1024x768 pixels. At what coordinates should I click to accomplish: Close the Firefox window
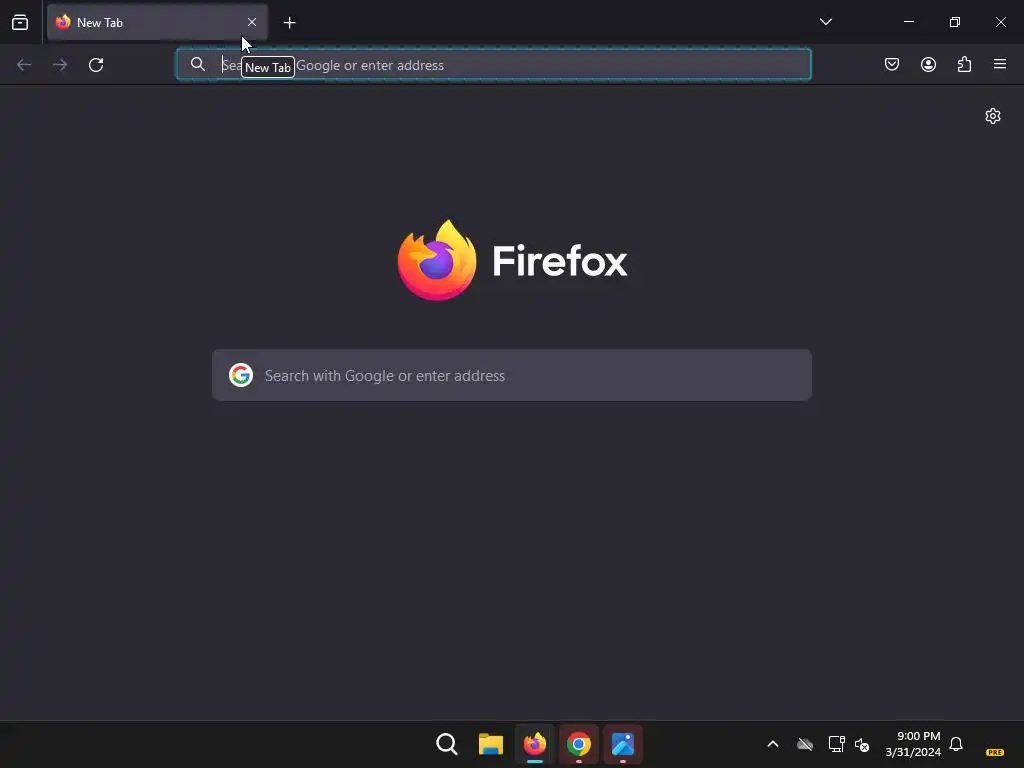(1000, 22)
